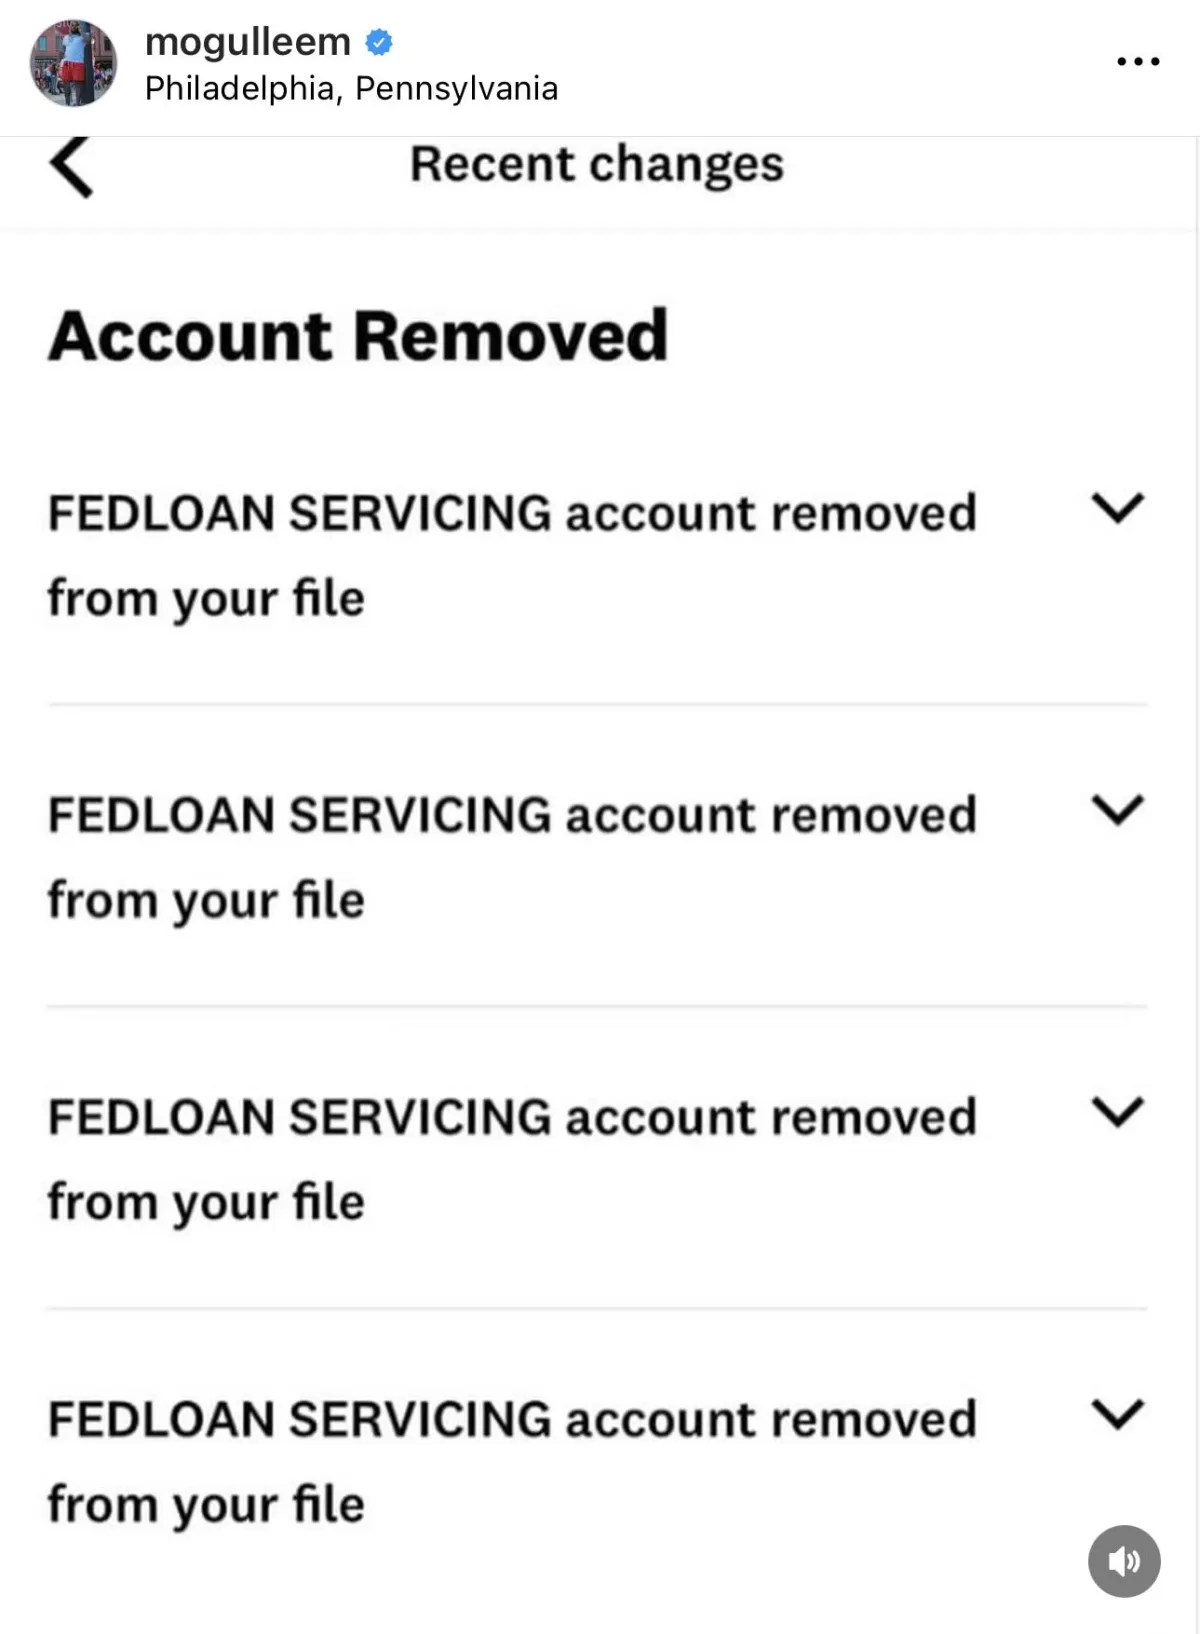Open the third FEDLOAN SERVICING removed entry text
Viewport: 1200px width, 1634px height.
tap(512, 1160)
